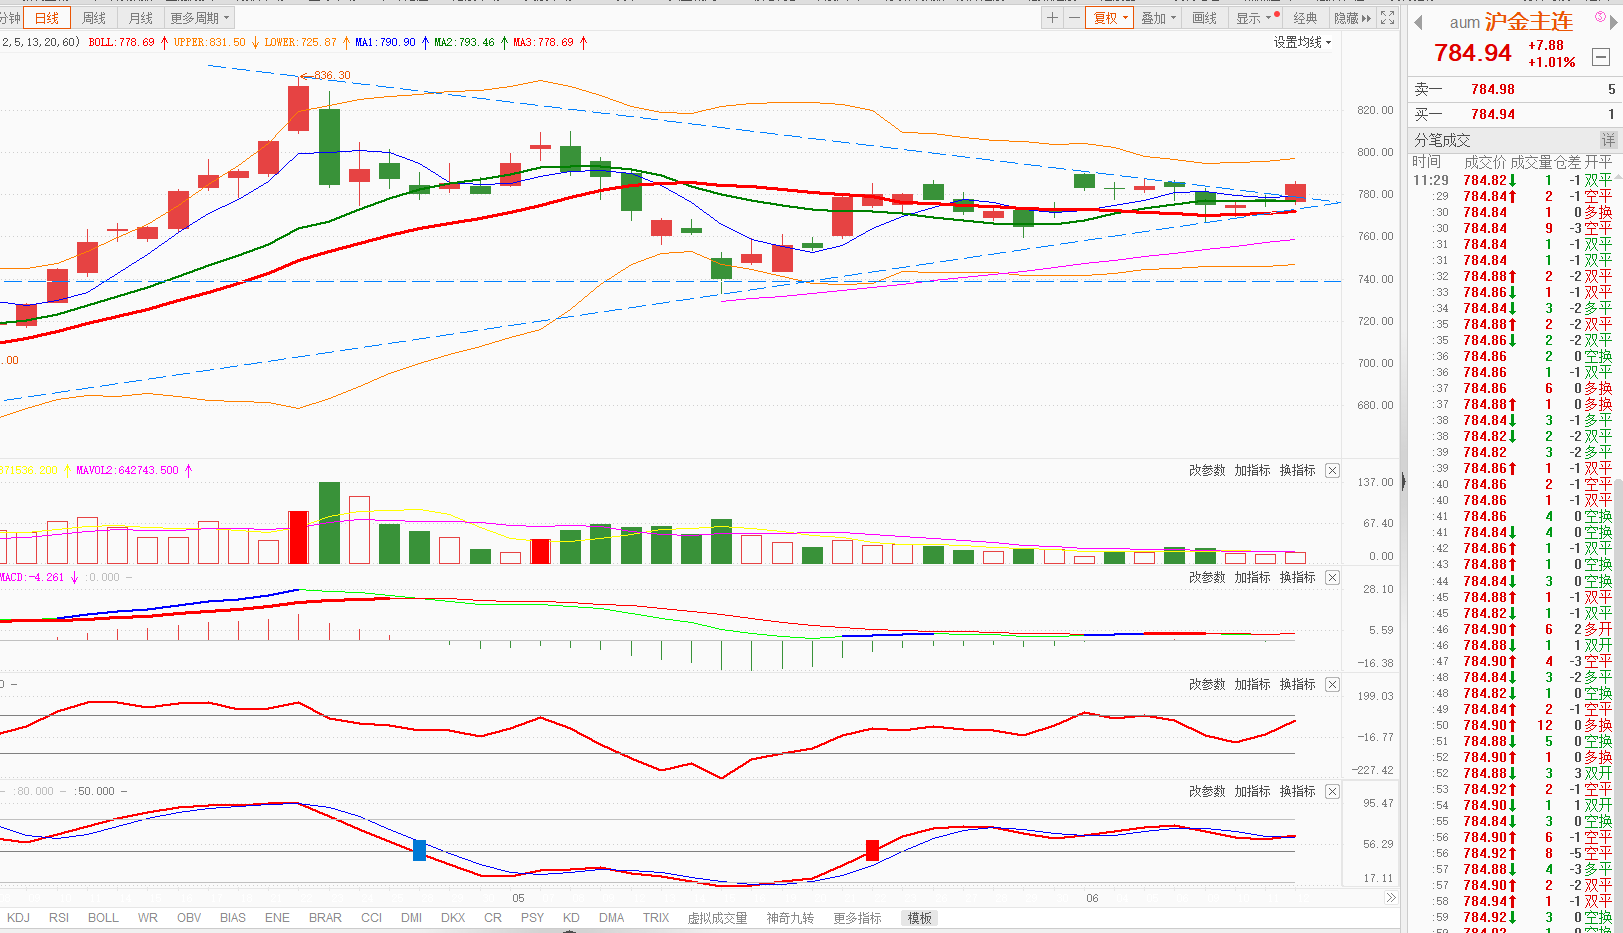Select the CCI indicator tab
Image resolution: width=1623 pixels, height=933 pixels.
tap(371, 918)
